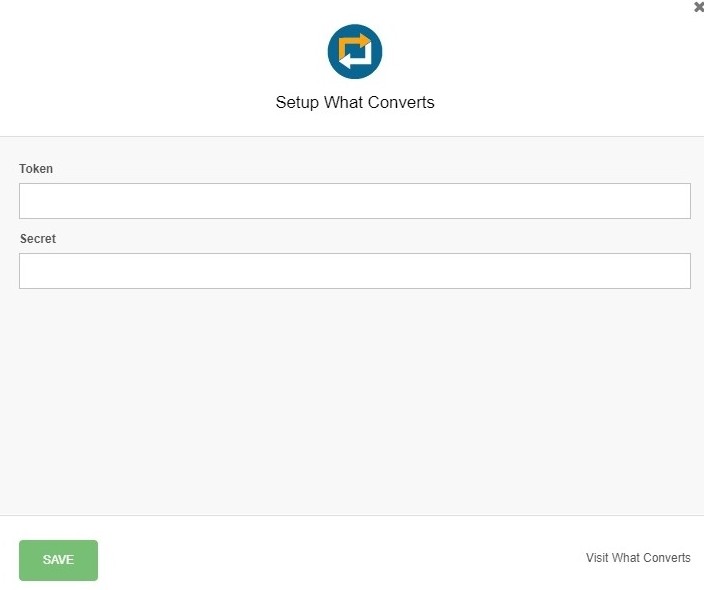Dismiss the dialog using the close icon
This screenshot has height=590, width=704.
699,7
